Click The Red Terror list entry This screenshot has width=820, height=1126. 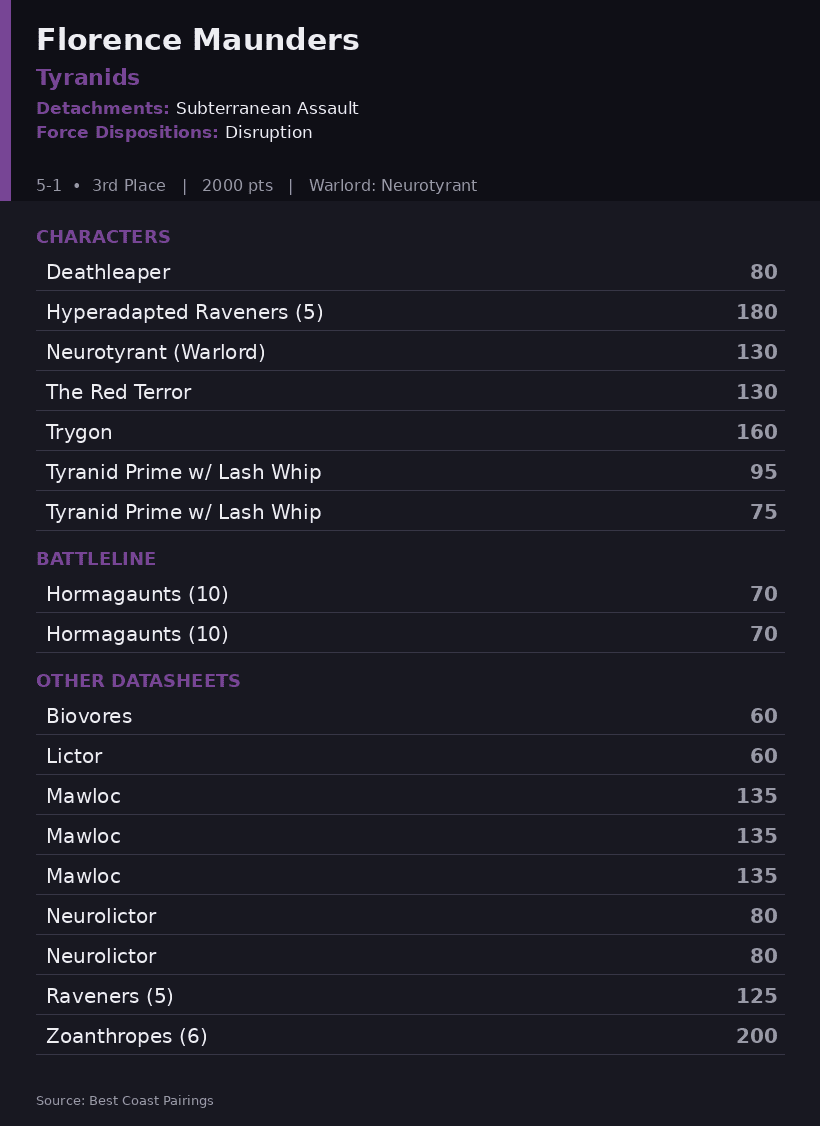coord(410,392)
